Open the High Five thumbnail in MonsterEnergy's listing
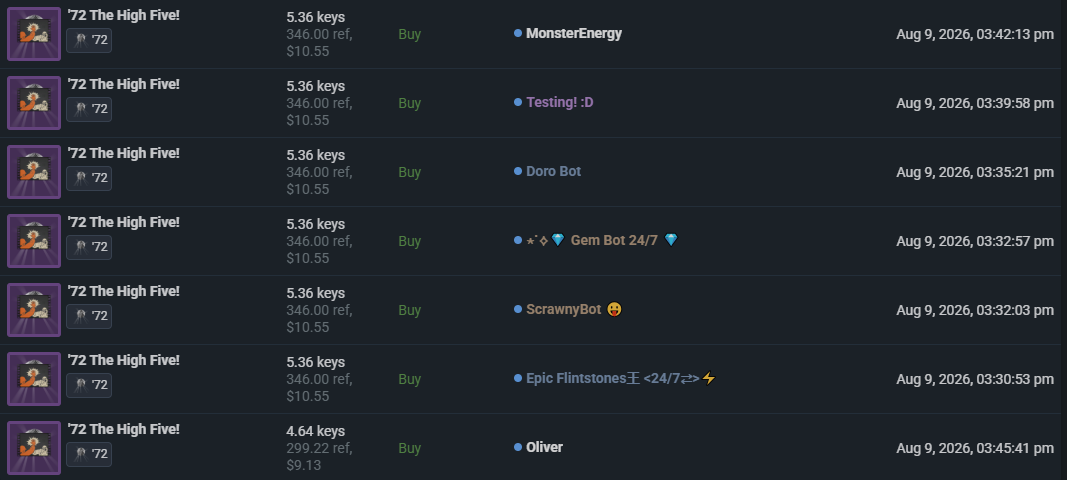This screenshot has height=480, width=1067. pyautogui.click(x=34, y=34)
